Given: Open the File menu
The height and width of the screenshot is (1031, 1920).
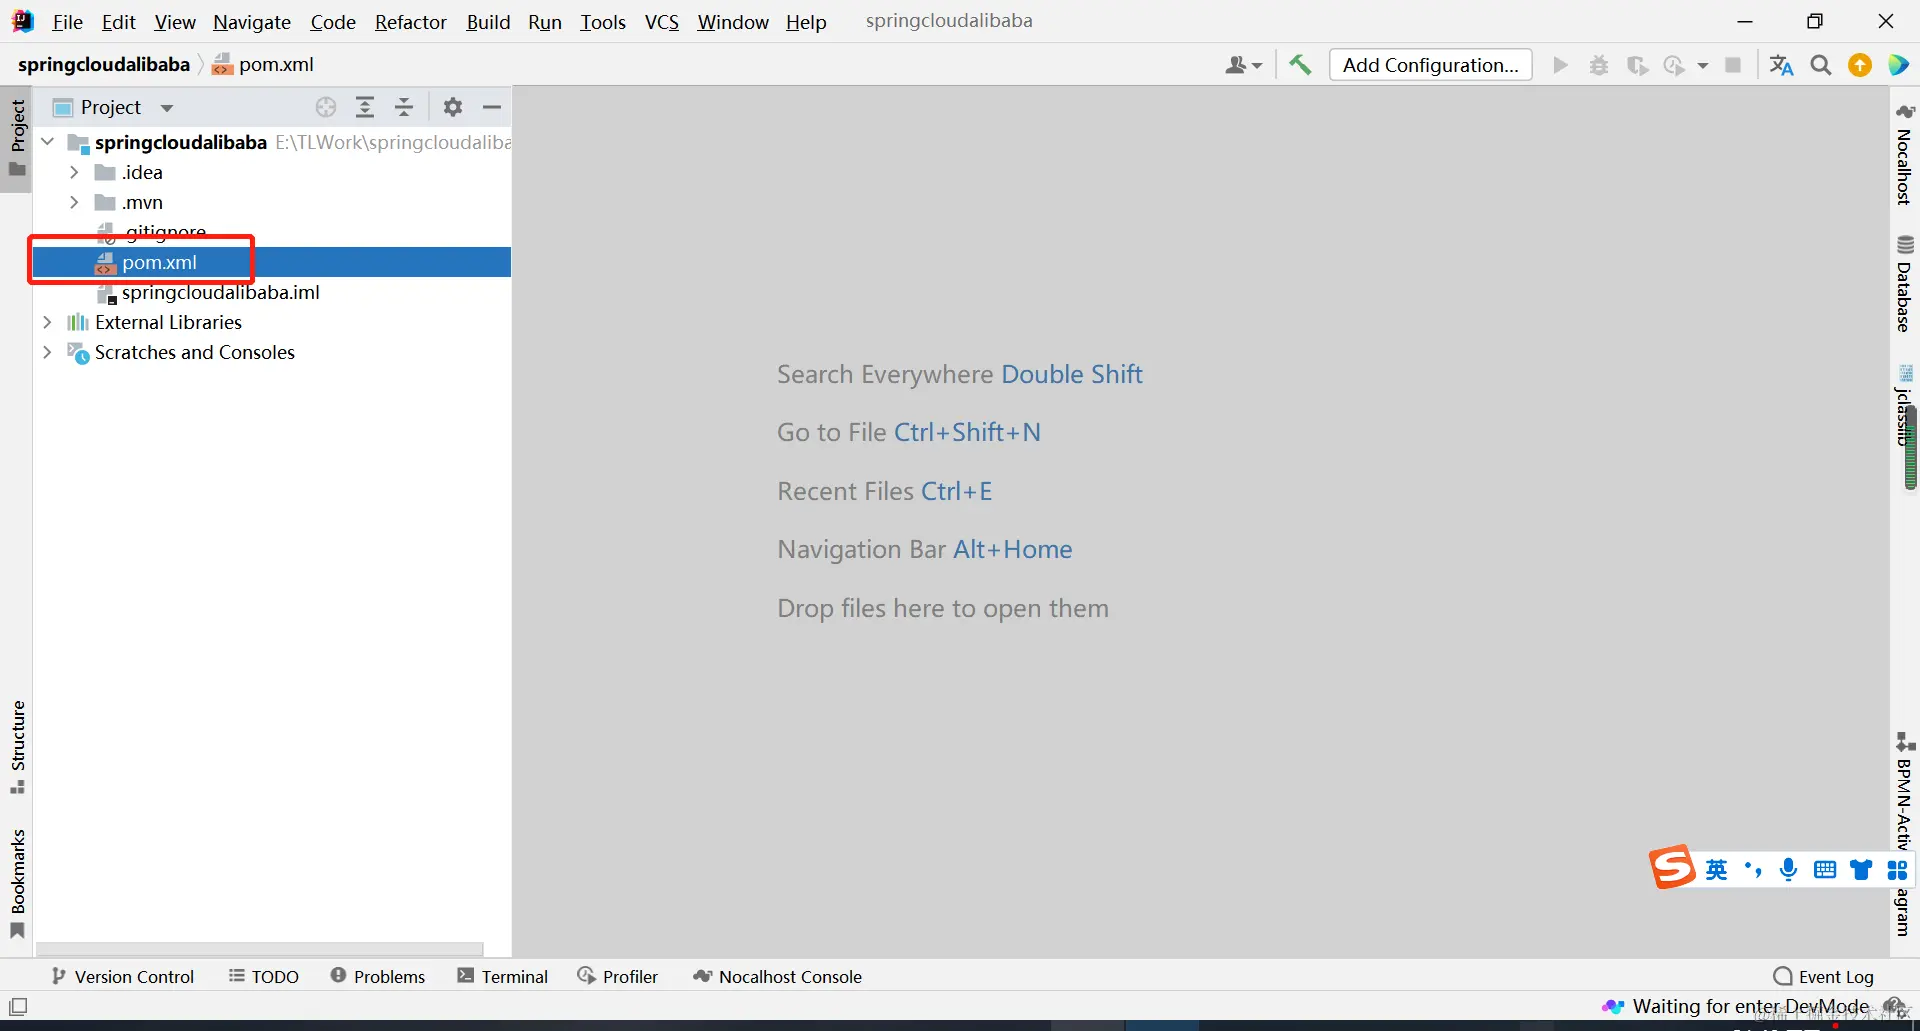Looking at the screenshot, I should tap(67, 22).
